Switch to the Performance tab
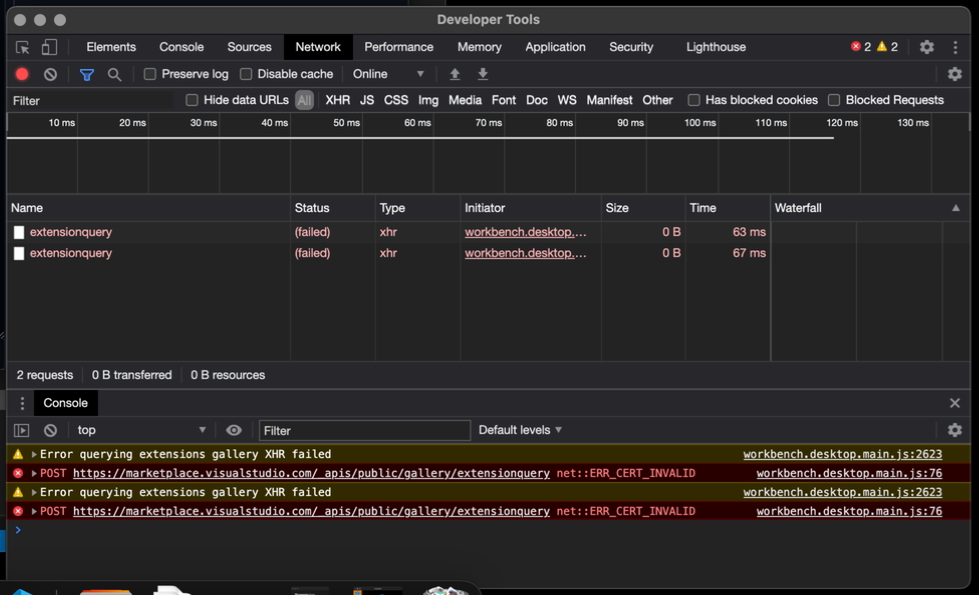 [x=398, y=47]
